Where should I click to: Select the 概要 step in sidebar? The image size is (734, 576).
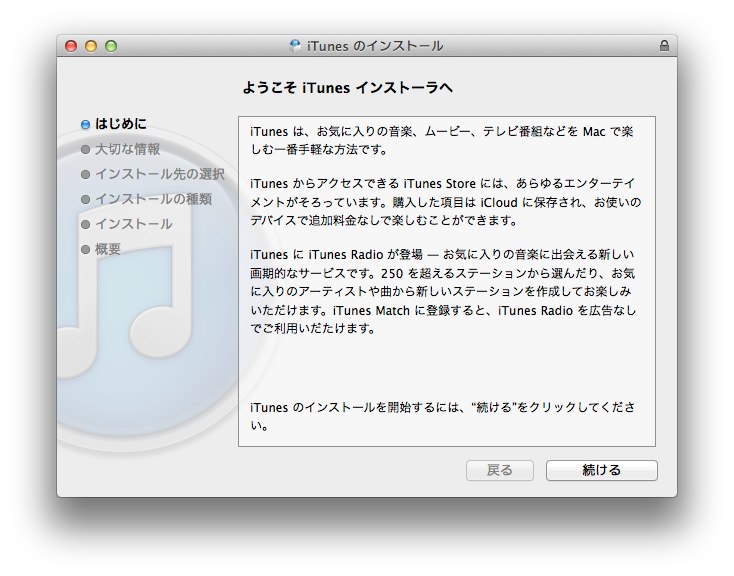tap(108, 249)
